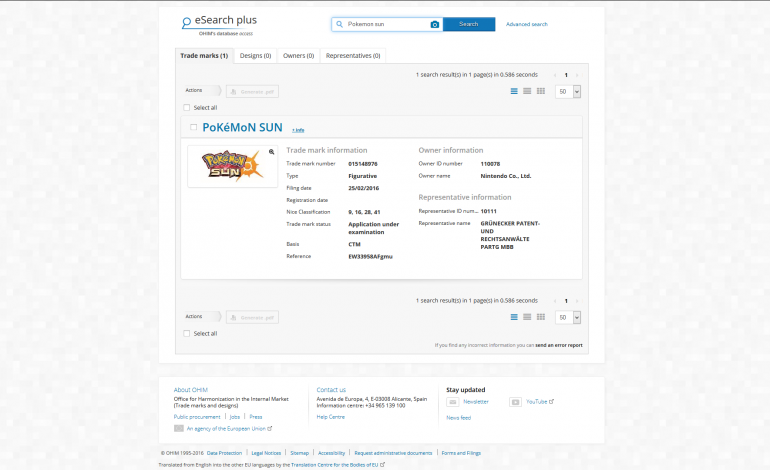Click the Newsletter envelope icon

pos(452,401)
